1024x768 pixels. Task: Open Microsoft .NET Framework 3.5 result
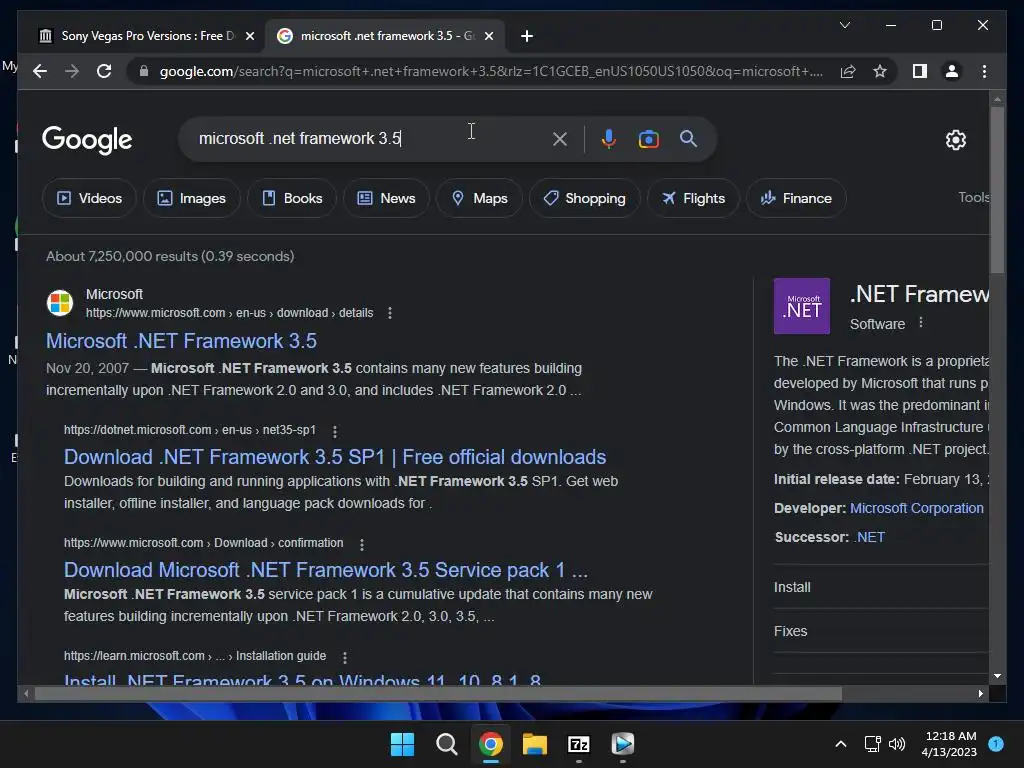pyautogui.click(x=182, y=341)
